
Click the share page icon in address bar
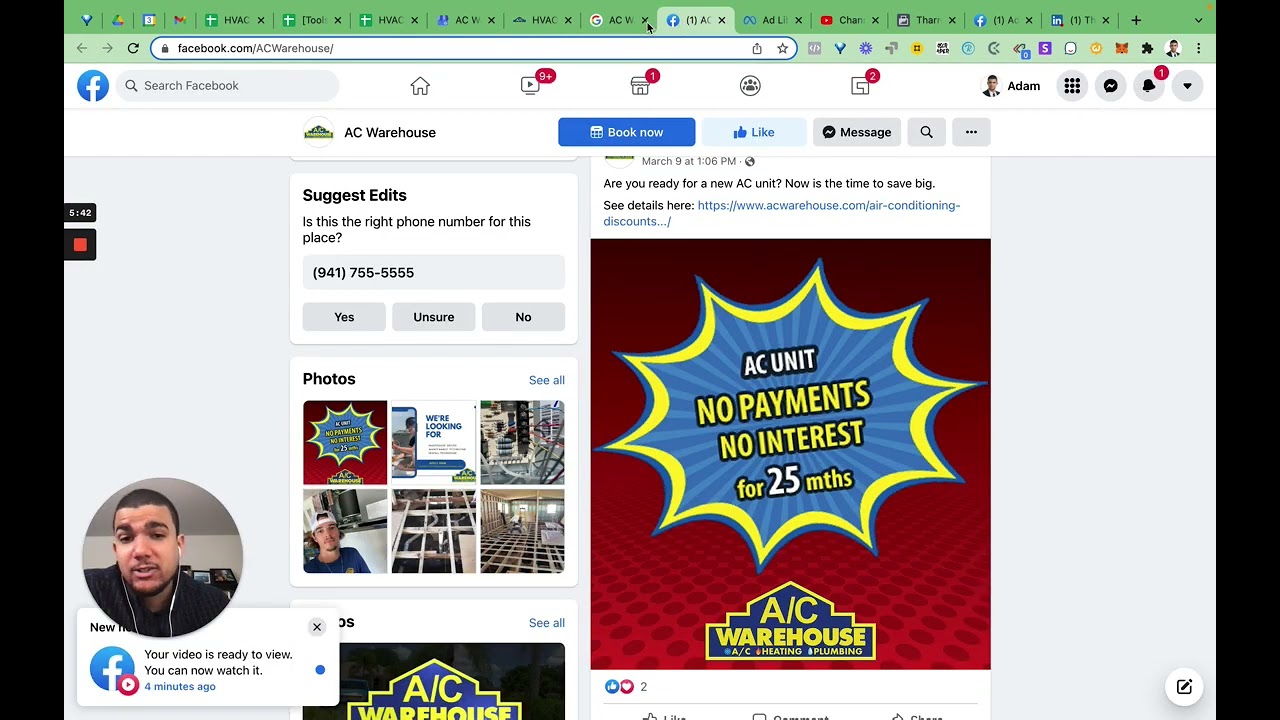point(757,48)
